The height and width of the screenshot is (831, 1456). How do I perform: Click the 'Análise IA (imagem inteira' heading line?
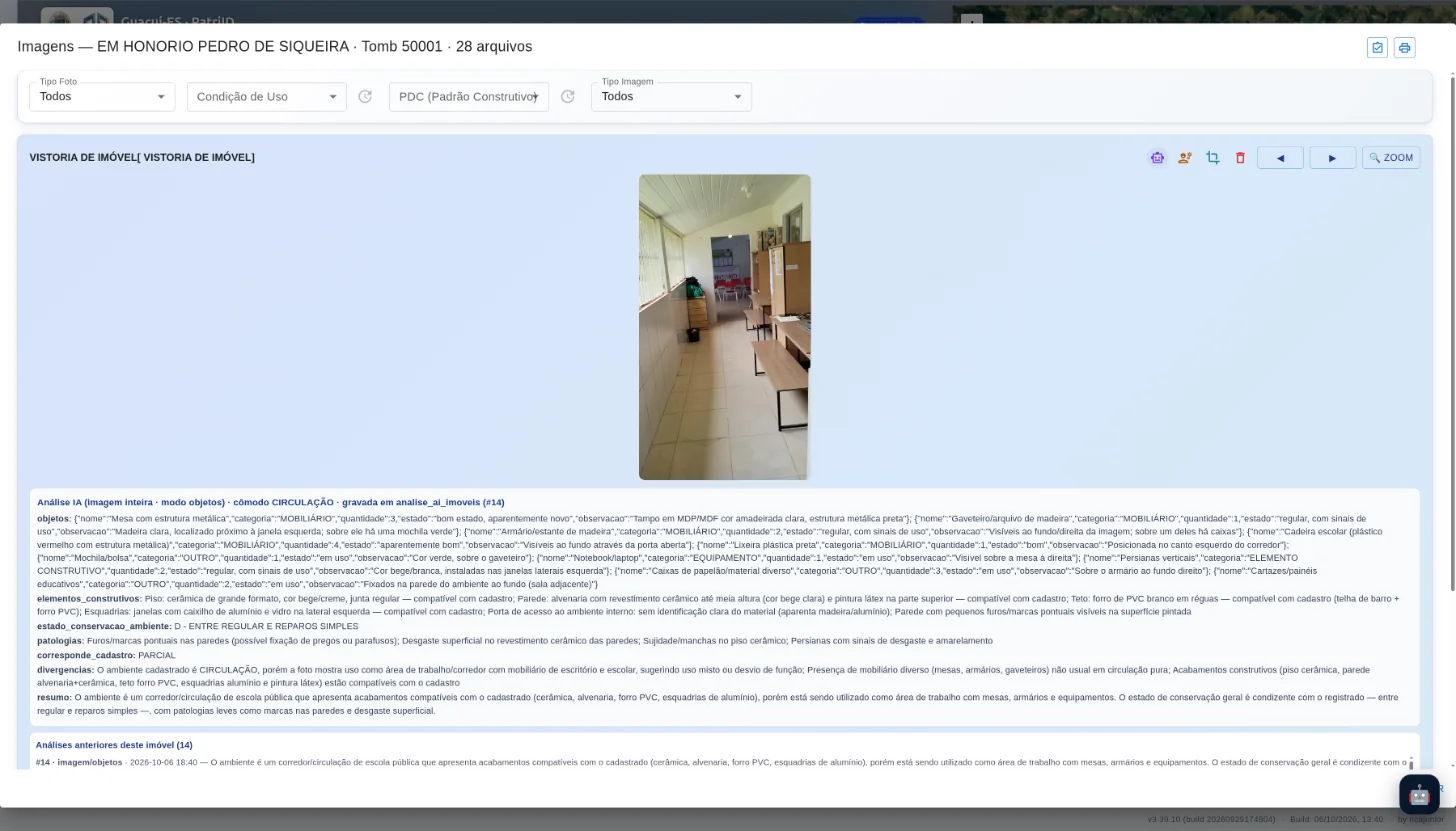pyautogui.click(x=271, y=502)
